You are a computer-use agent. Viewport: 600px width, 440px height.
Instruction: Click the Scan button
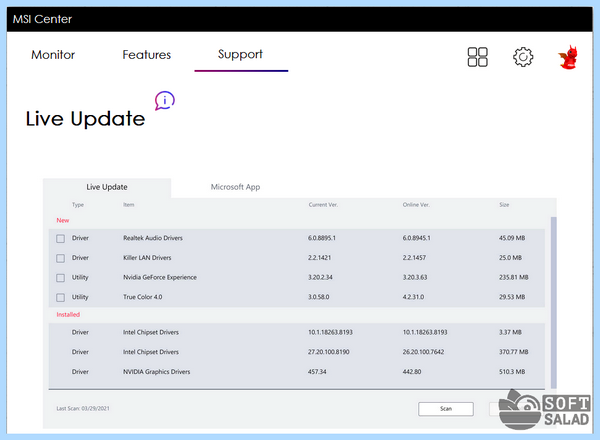tap(446, 409)
